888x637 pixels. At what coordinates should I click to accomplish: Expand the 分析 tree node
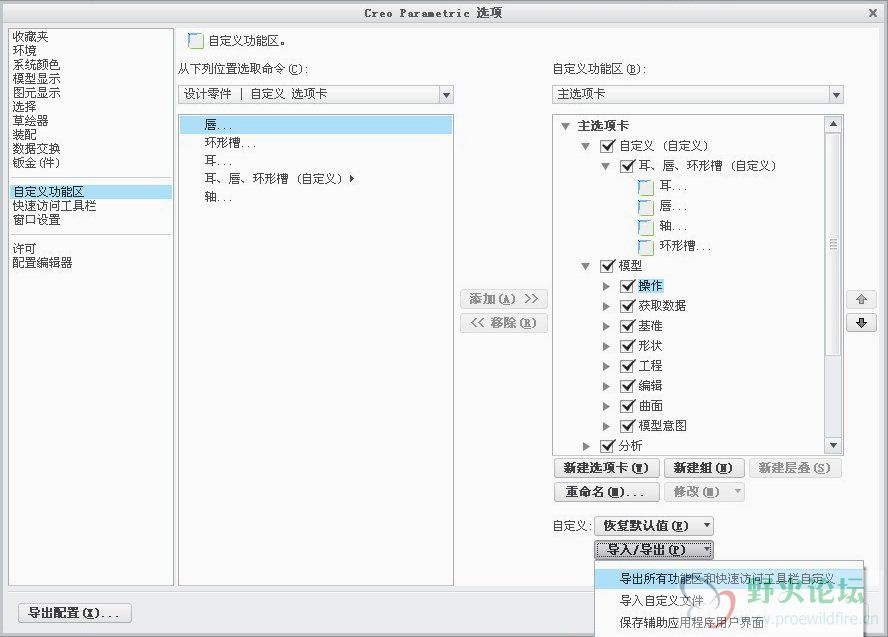[586, 446]
